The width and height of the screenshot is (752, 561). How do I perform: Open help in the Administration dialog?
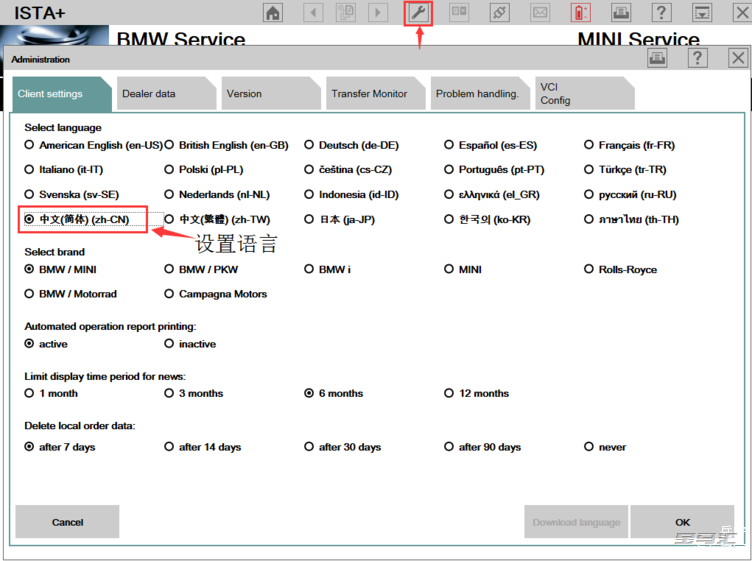pyautogui.click(x=697, y=58)
